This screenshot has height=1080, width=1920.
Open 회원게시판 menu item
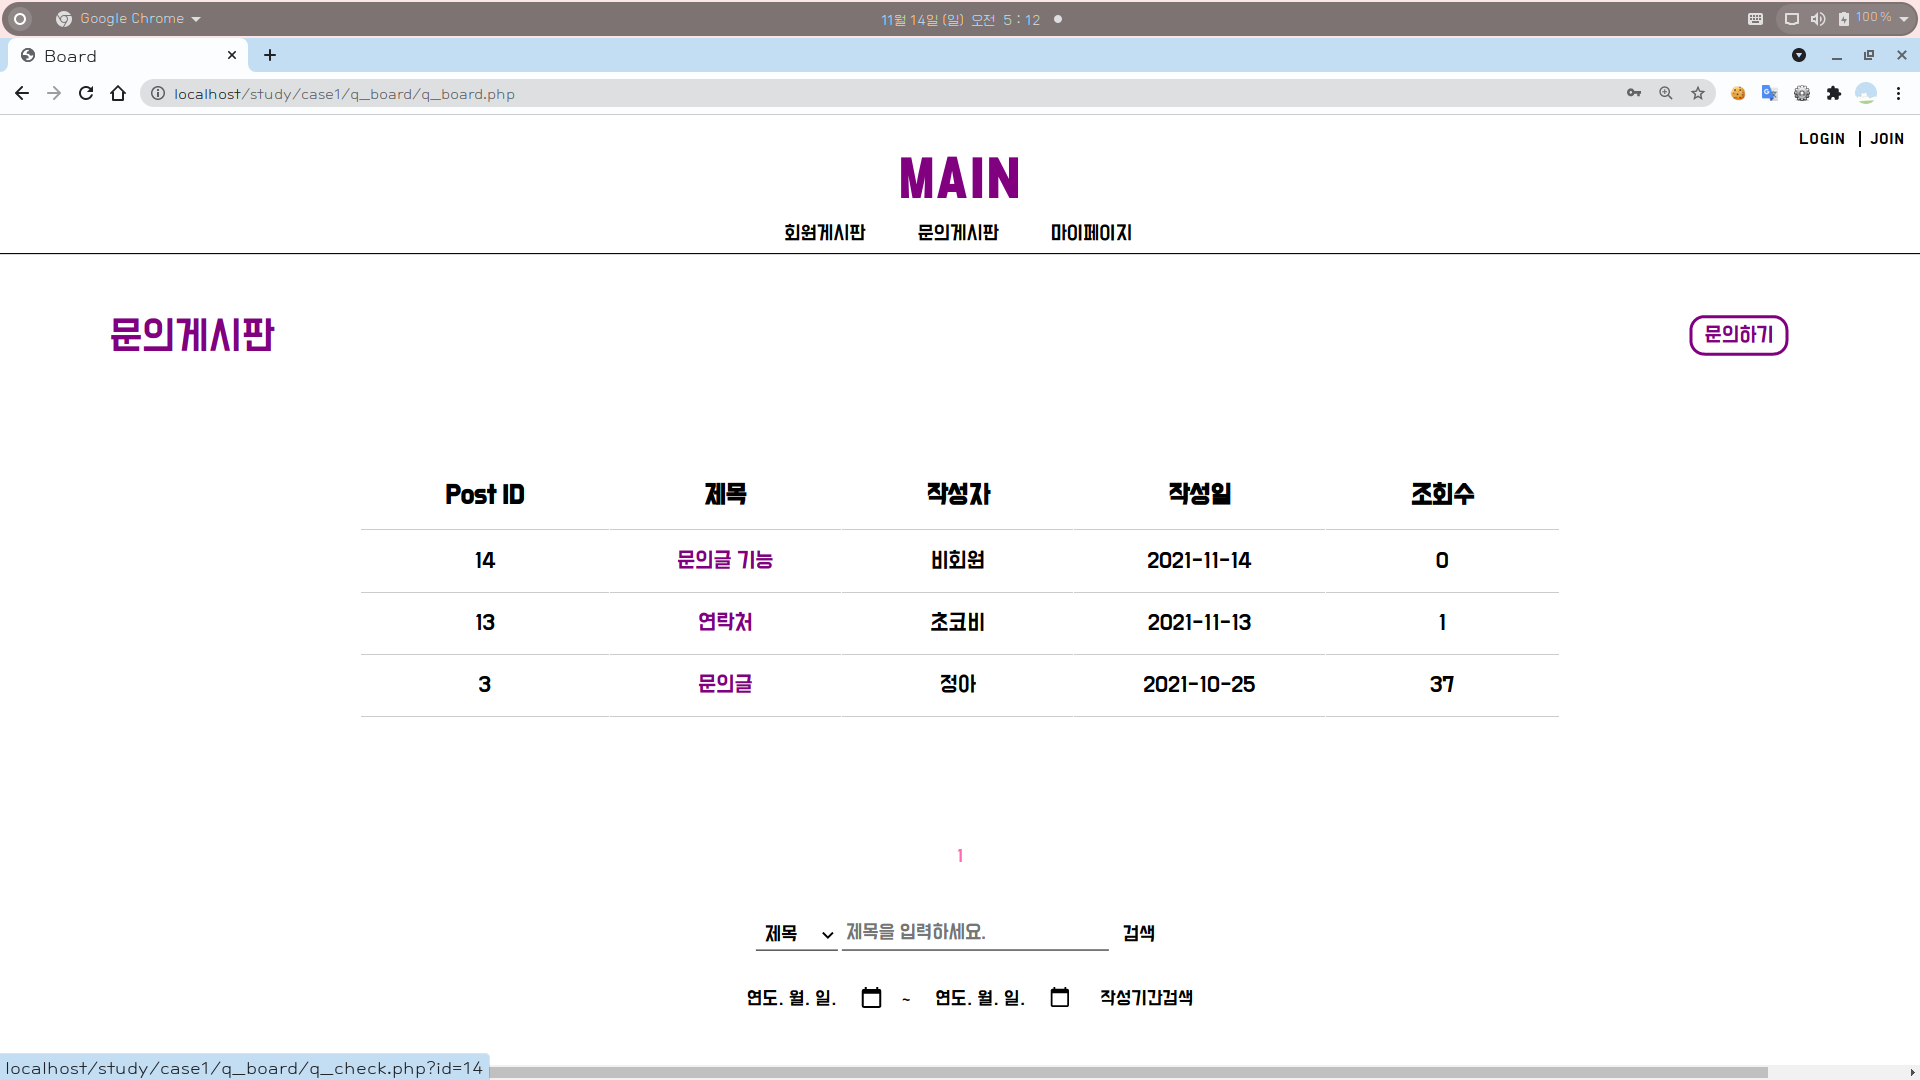click(x=824, y=233)
